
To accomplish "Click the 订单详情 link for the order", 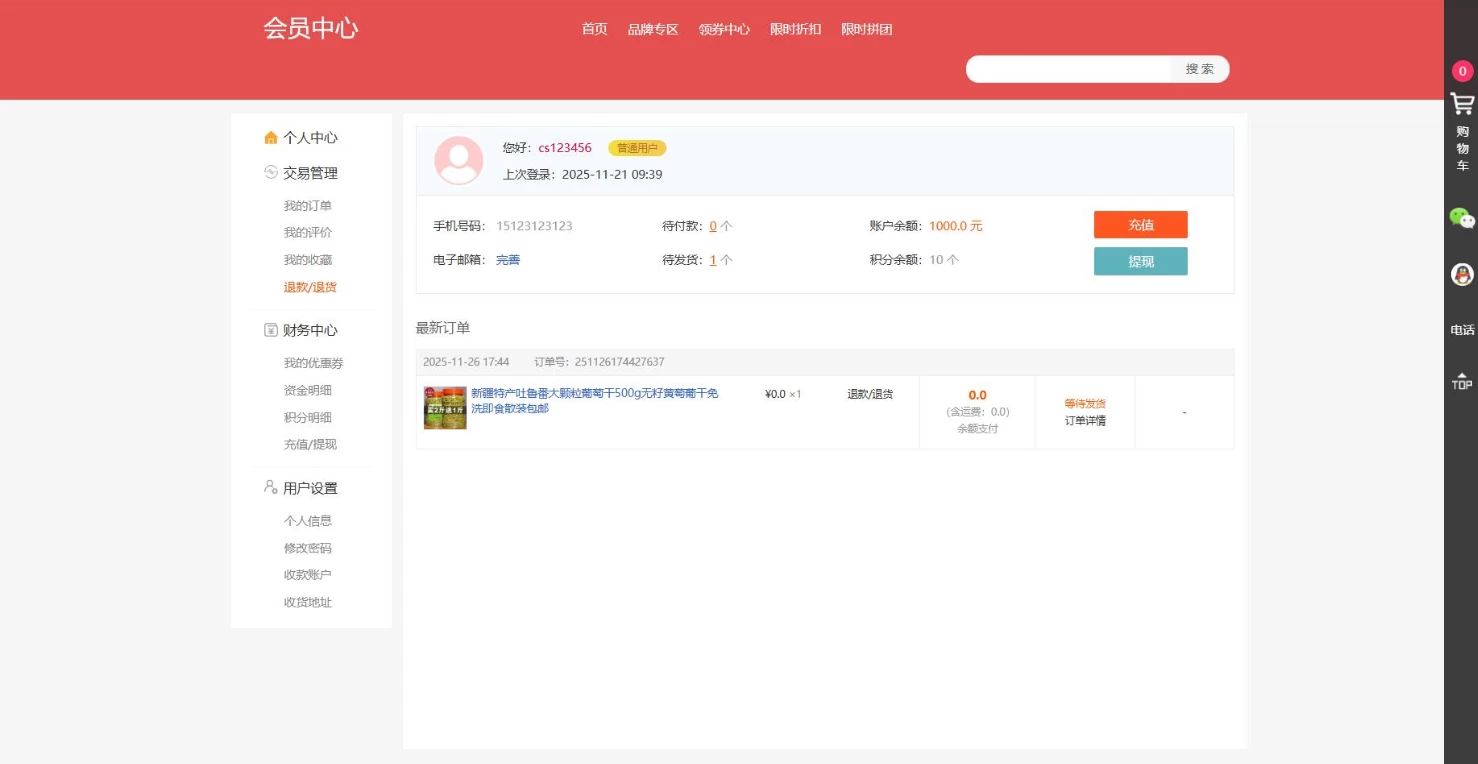I will [x=1085, y=421].
